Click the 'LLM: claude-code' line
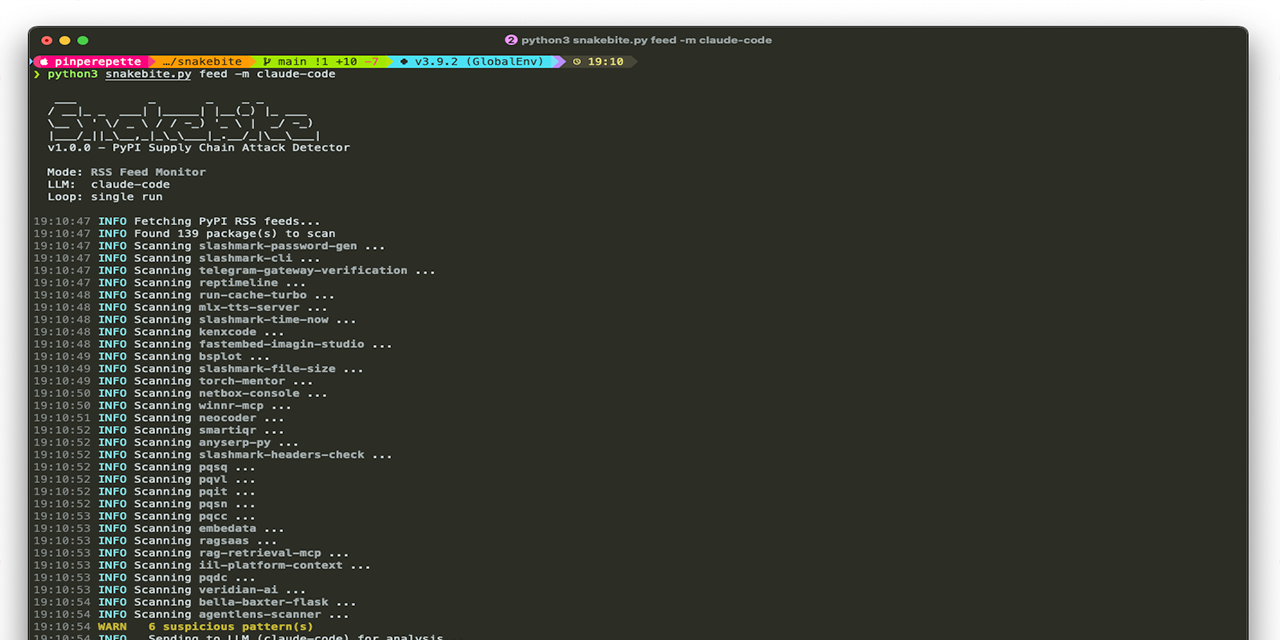The image size is (1280, 640). point(108,184)
